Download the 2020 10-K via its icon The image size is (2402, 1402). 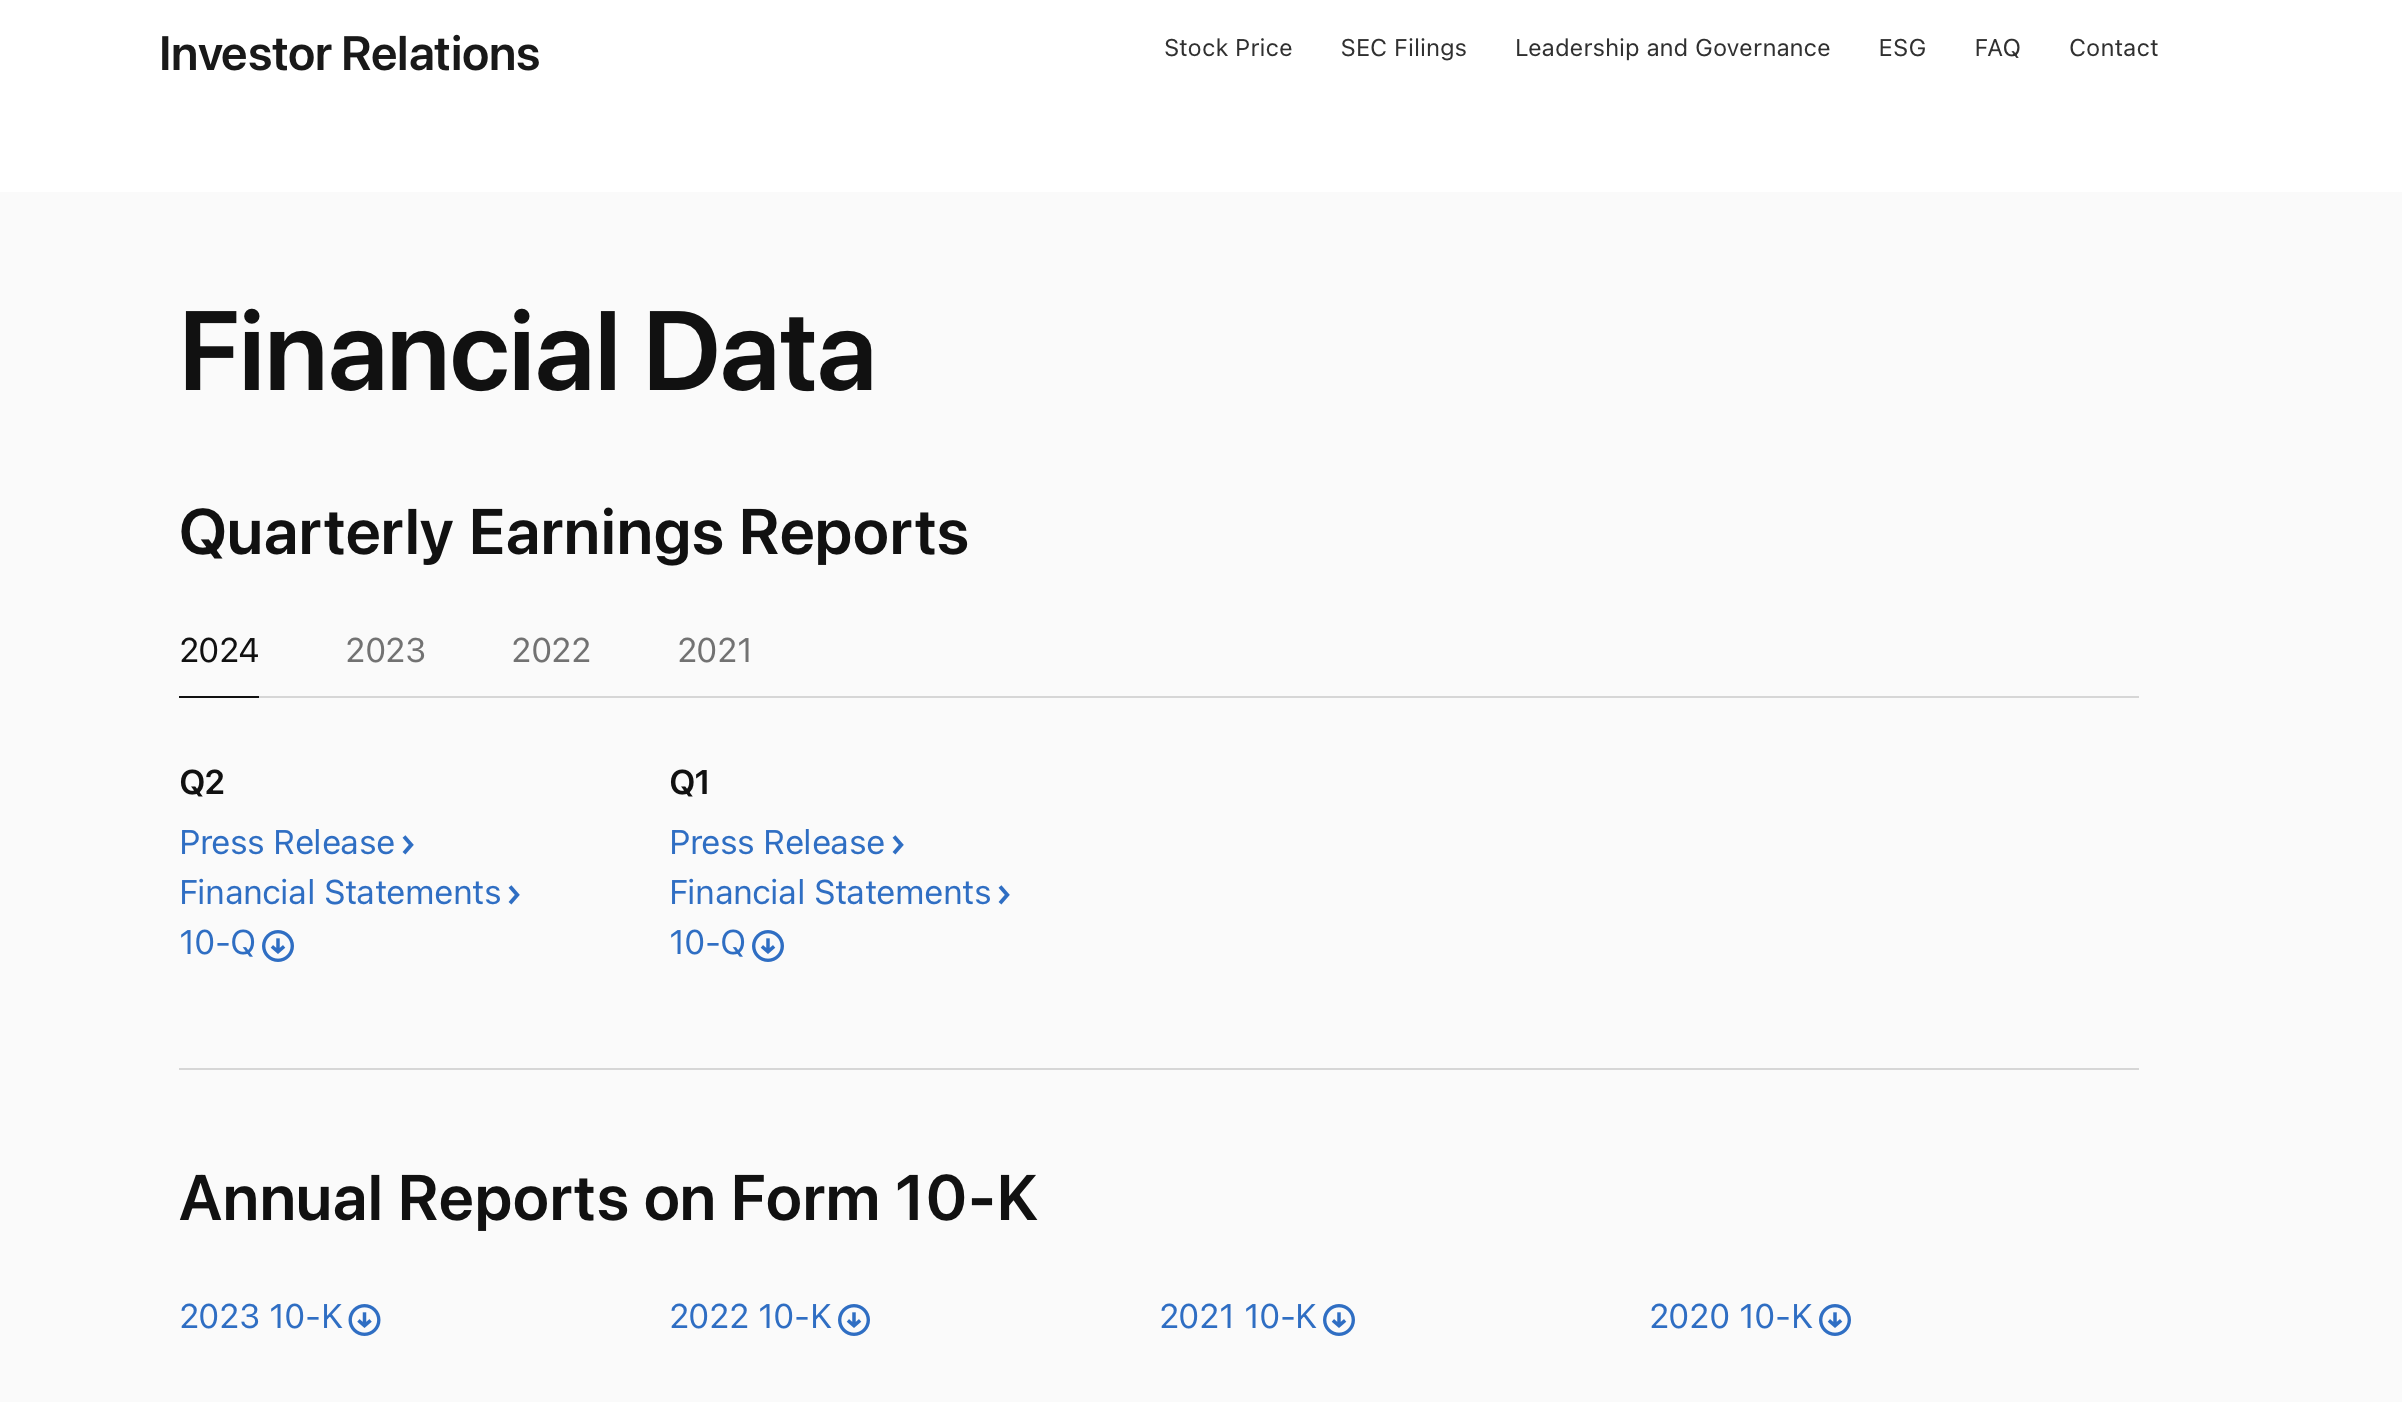pos(1835,1320)
